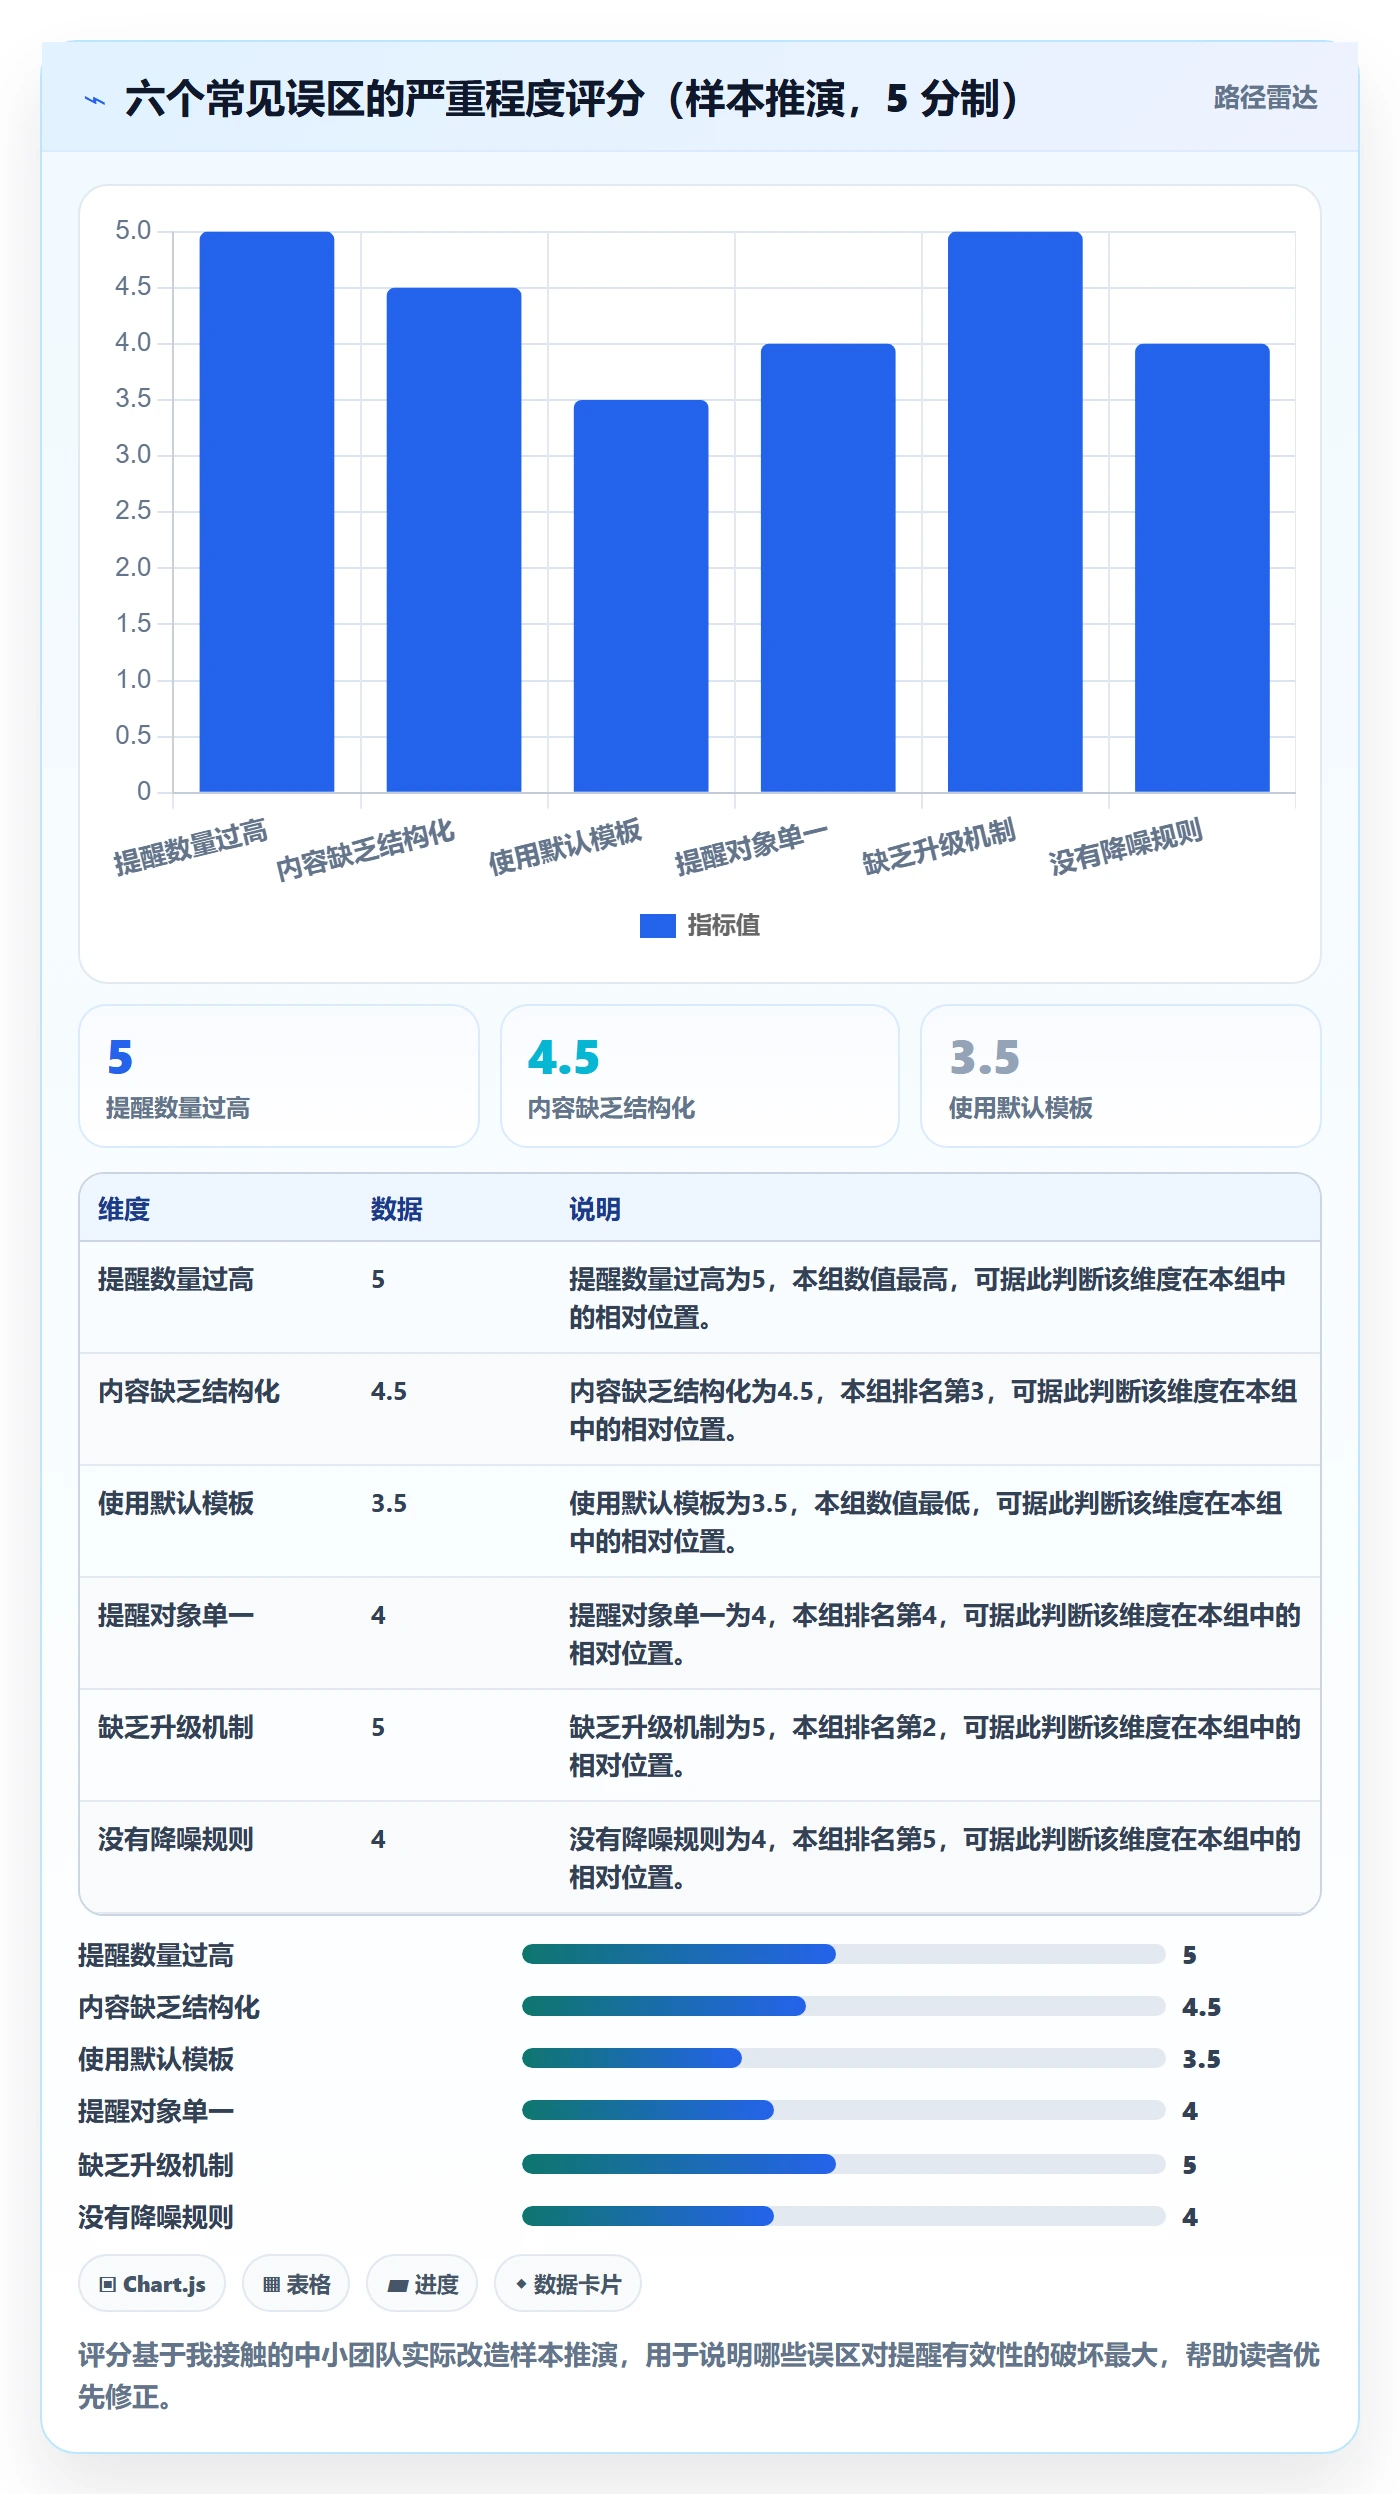This screenshot has height=2494, width=1400.
Task: Click description mentioning 本组排名第4
Action: [x=935, y=1634]
